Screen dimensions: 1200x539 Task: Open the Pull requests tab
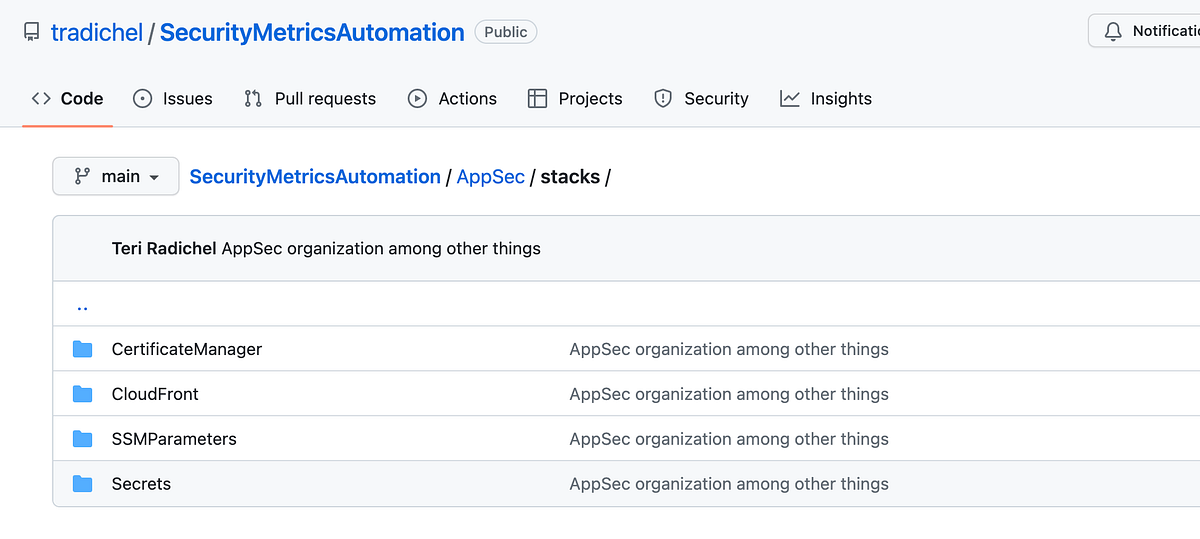click(x=310, y=98)
